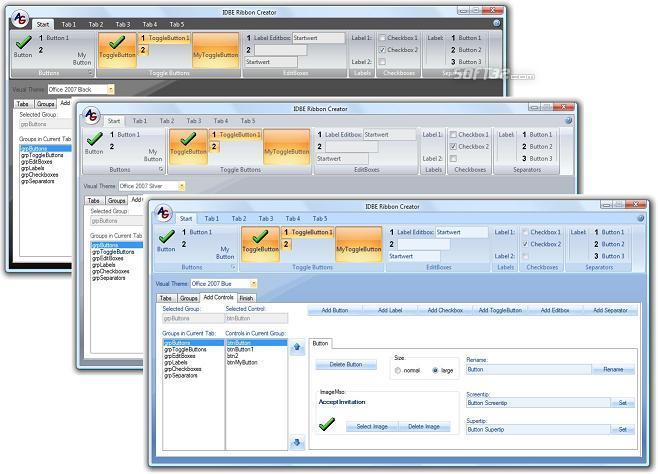Open the Groups tab in the blue window
658x474 pixels.
click(x=188, y=298)
